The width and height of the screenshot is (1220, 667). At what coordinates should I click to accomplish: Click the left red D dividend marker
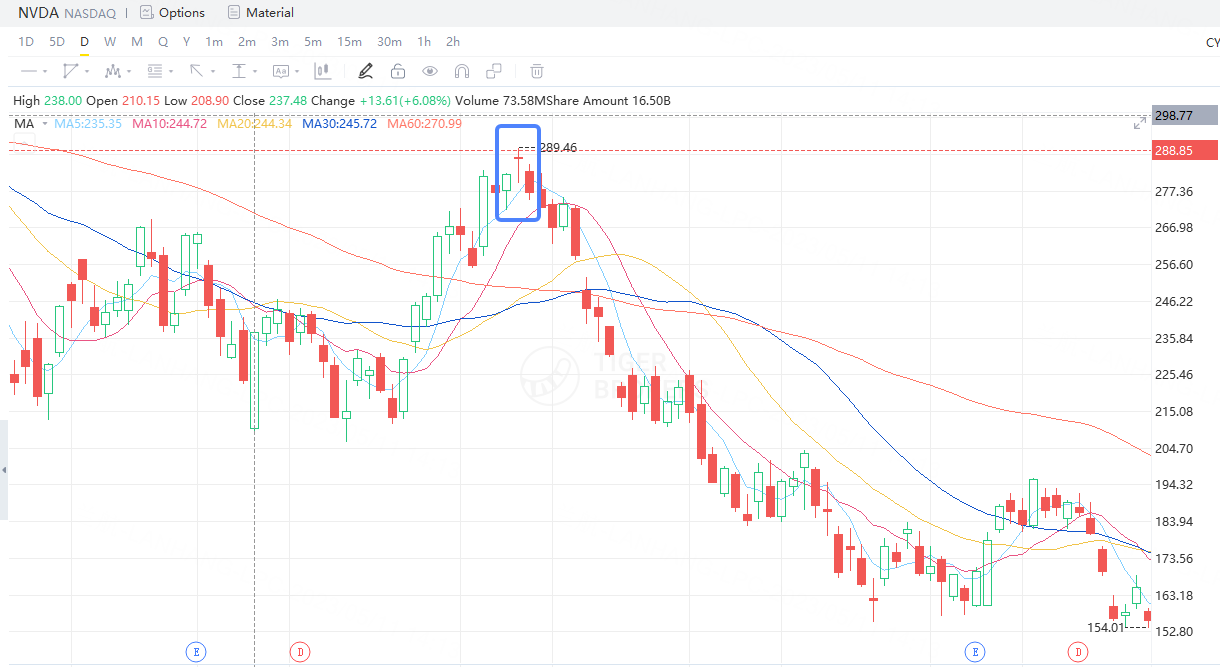click(x=299, y=652)
